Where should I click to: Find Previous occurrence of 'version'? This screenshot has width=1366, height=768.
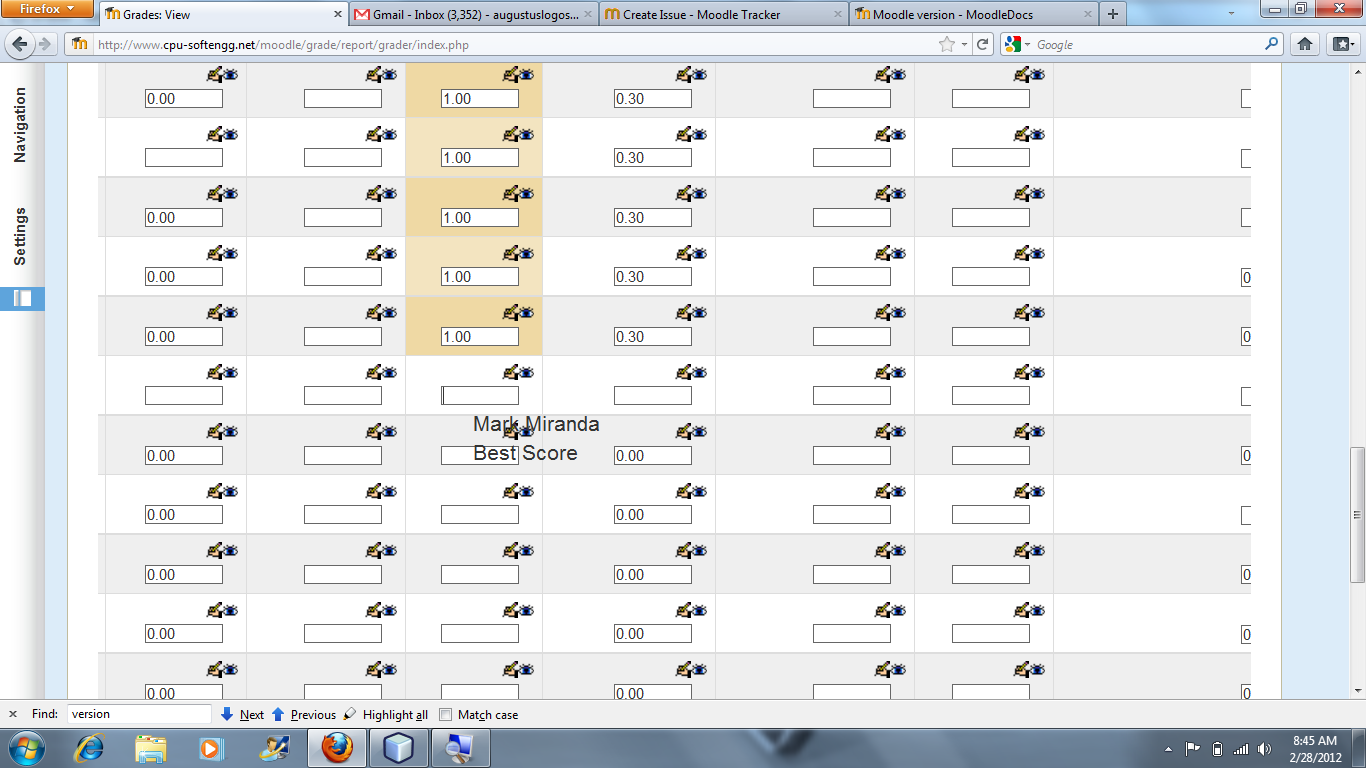(304, 714)
